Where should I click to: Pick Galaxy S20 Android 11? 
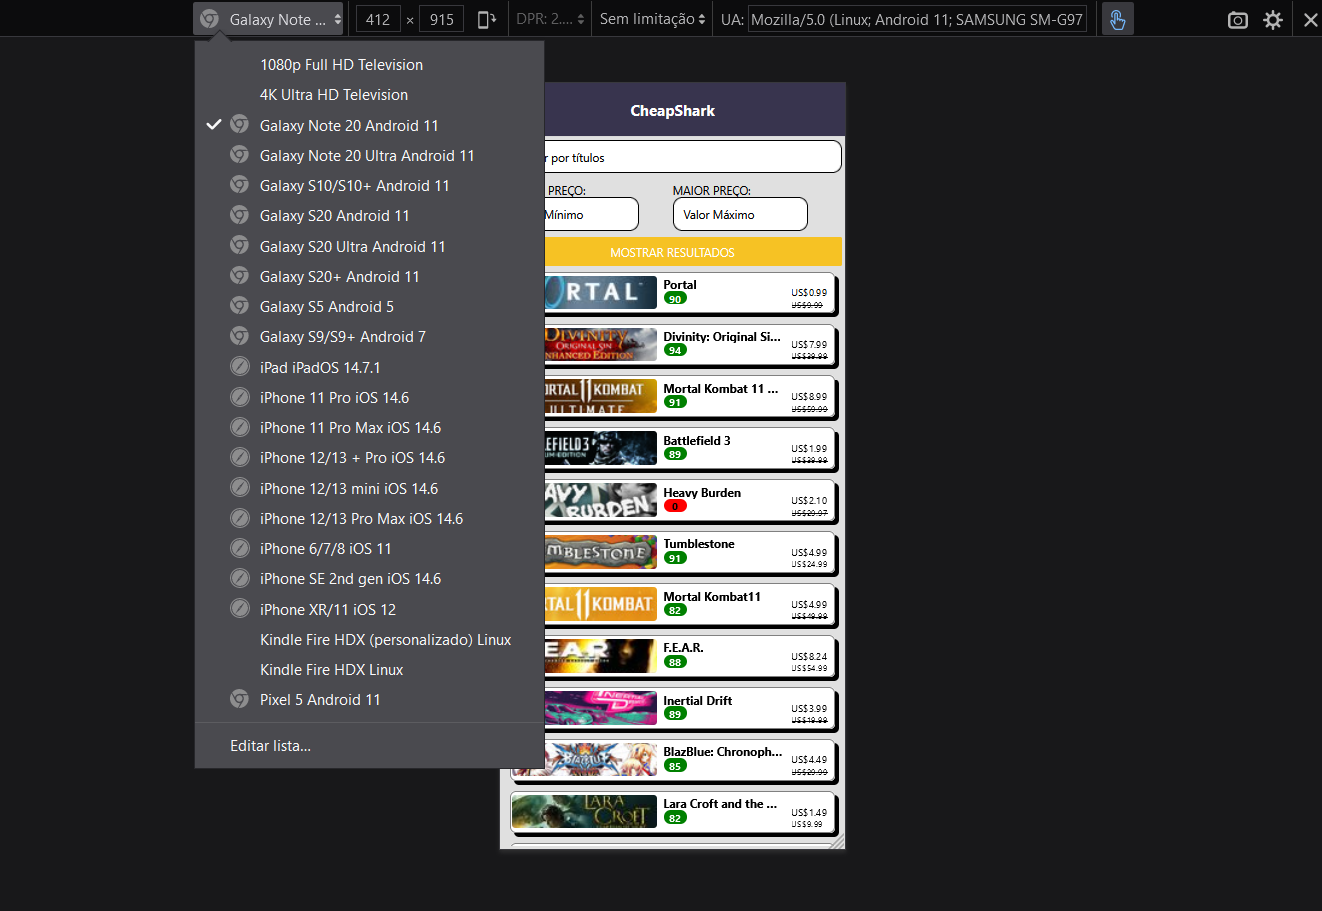click(x=369, y=216)
